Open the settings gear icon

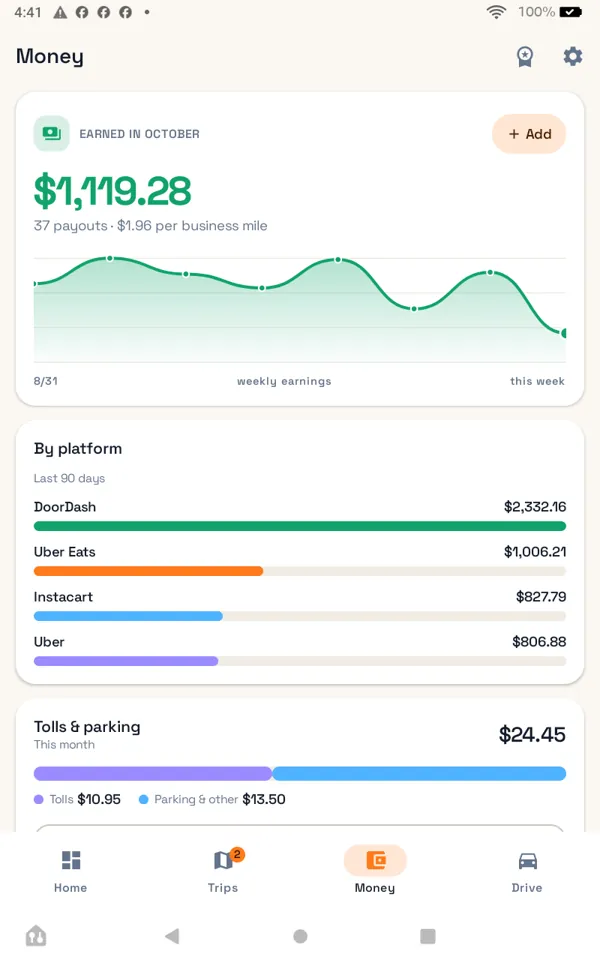click(x=572, y=56)
